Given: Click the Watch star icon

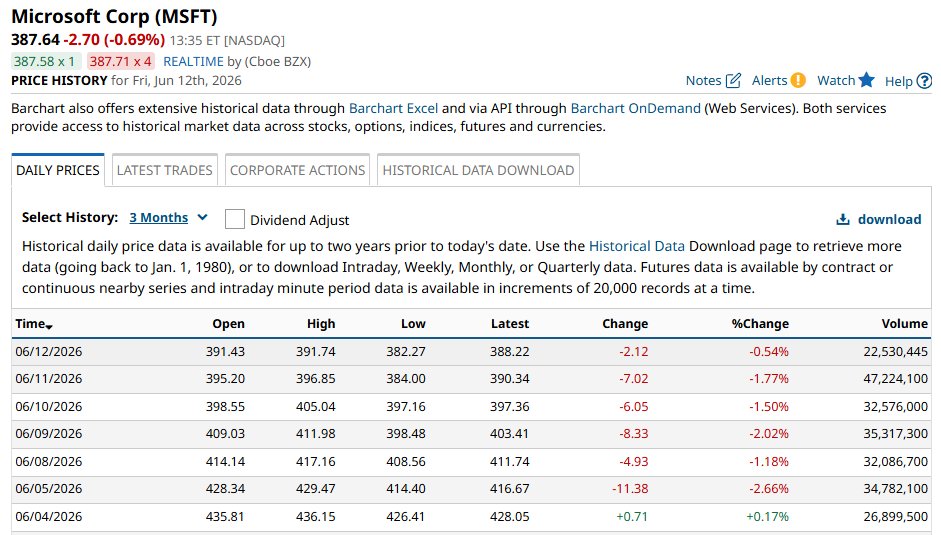Looking at the screenshot, I should tap(866, 80).
